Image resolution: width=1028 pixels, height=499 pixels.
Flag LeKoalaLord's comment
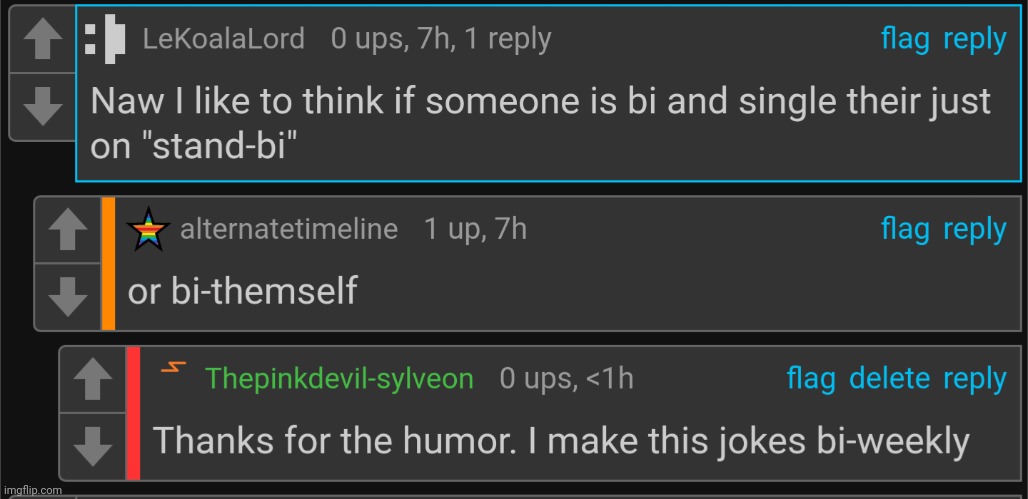[x=905, y=40]
